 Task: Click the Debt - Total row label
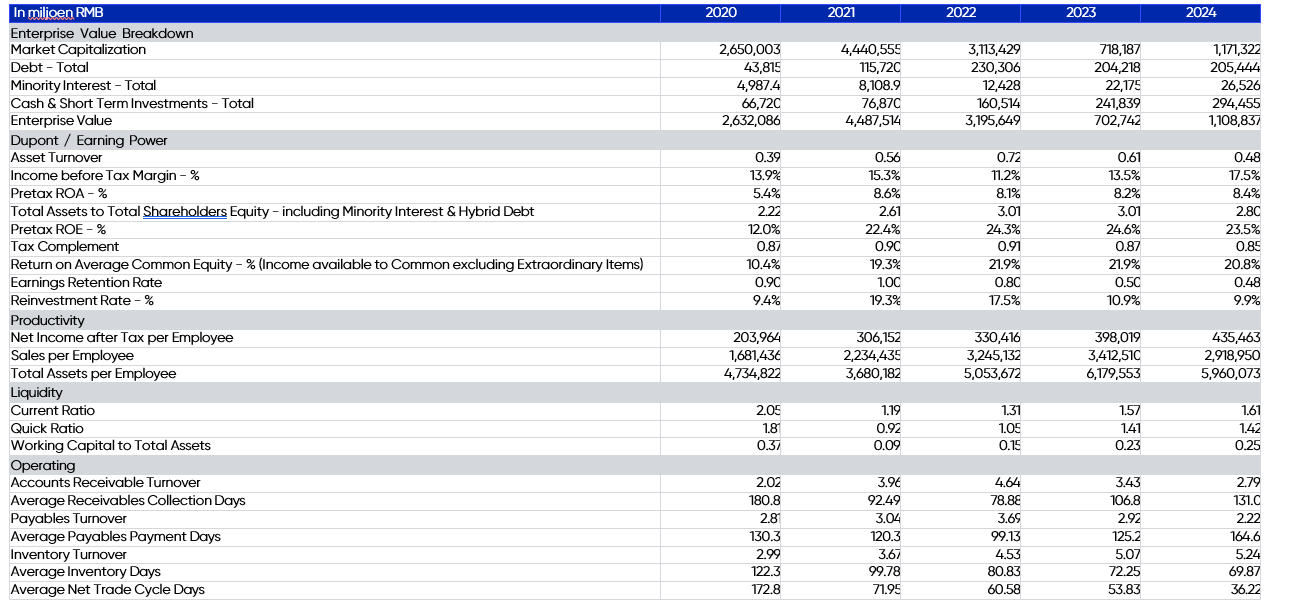click(x=50, y=68)
